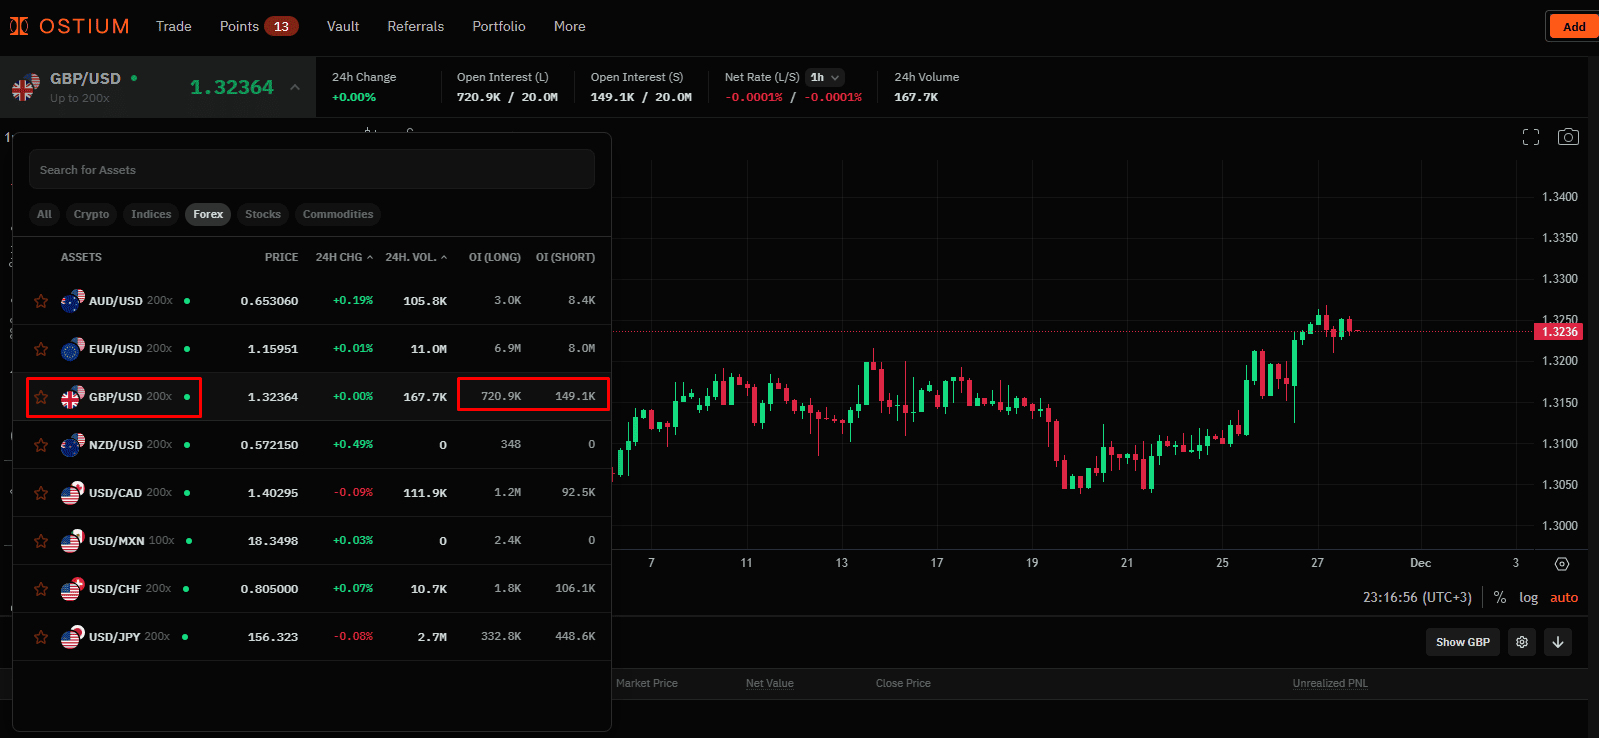The height and width of the screenshot is (738, 1599).
Task: Toggle percent scale on chart axis
Action: pyautogui.click(x=1499, y=597)
